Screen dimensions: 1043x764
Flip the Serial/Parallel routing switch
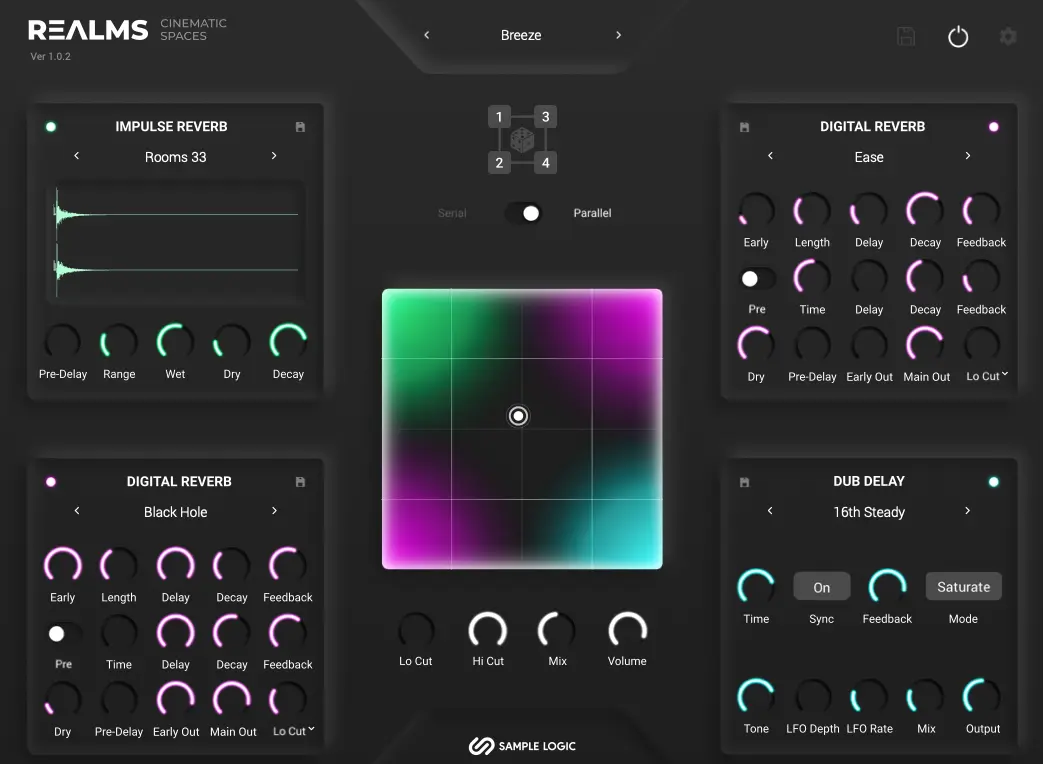click(522, 213)
